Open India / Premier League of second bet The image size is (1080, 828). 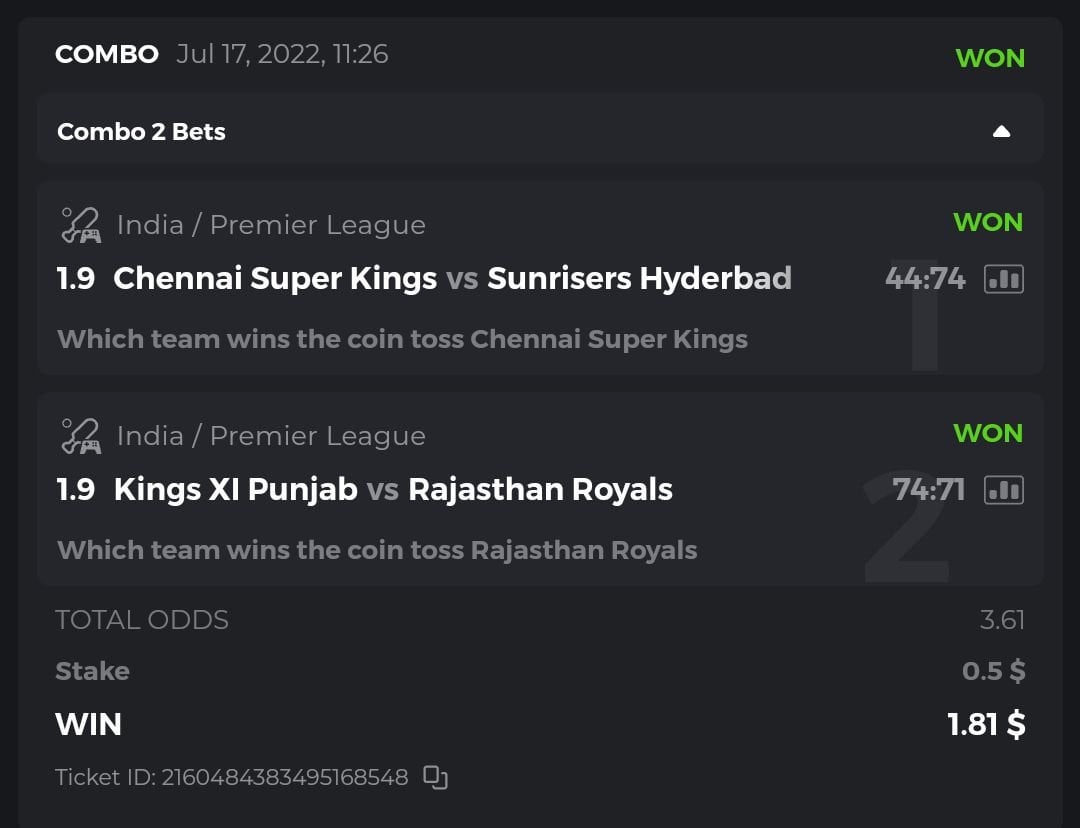271,436
